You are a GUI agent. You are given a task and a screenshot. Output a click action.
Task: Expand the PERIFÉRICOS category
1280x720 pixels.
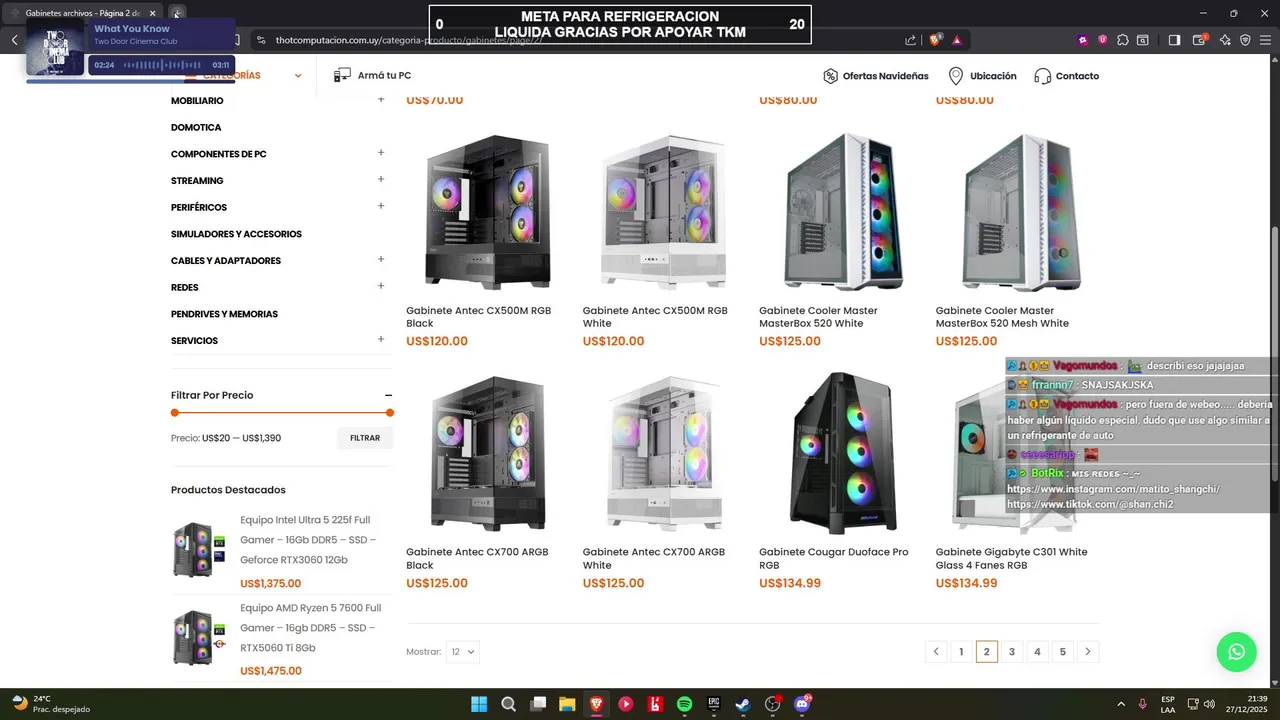click(x=381, y=206)
